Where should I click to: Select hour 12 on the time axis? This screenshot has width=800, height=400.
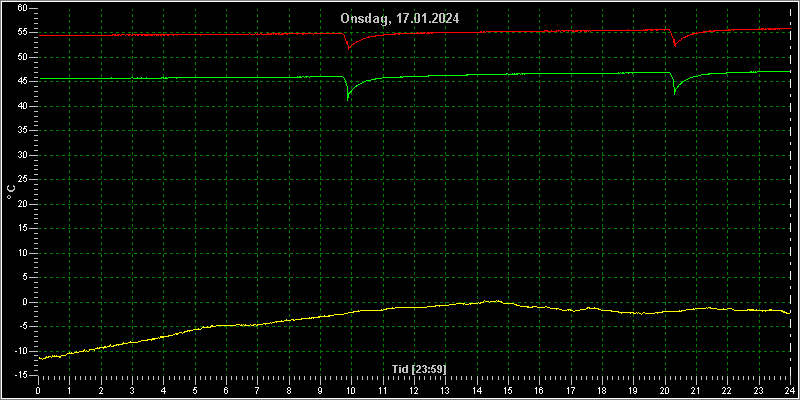[x=414, y=390]
